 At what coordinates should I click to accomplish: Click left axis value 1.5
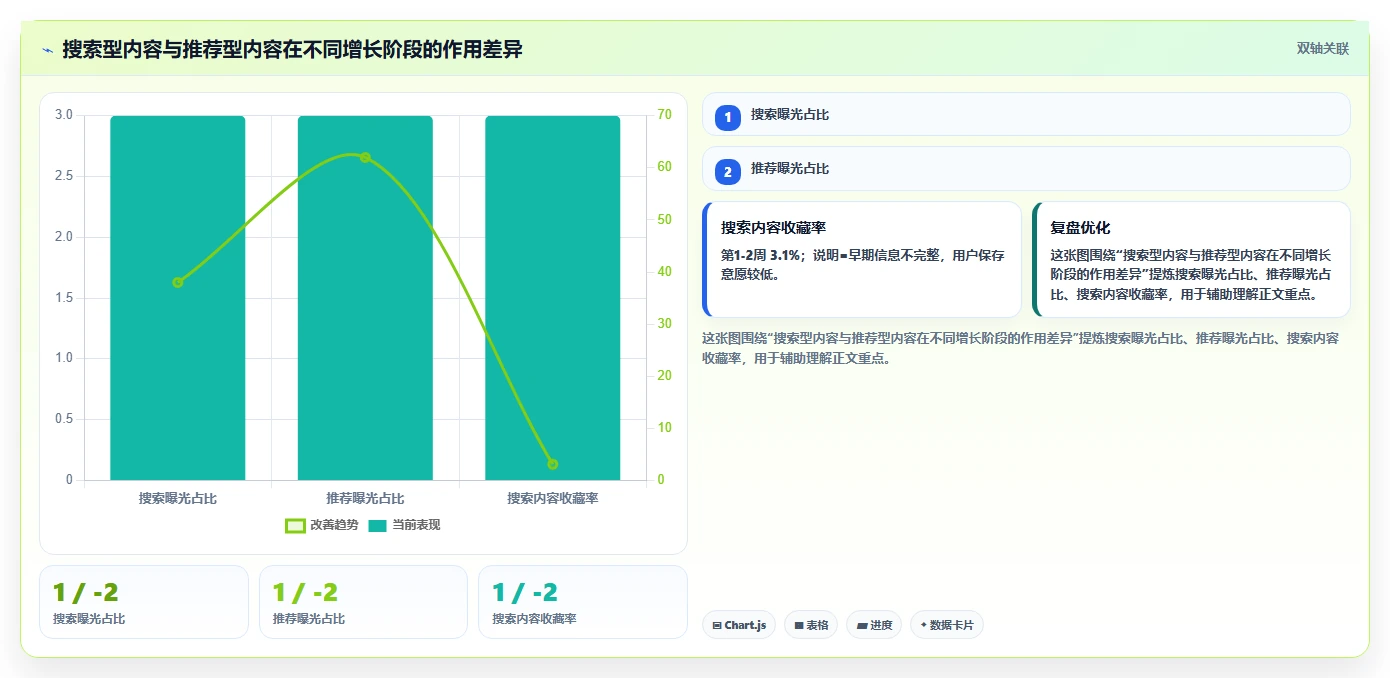(64, 298)
